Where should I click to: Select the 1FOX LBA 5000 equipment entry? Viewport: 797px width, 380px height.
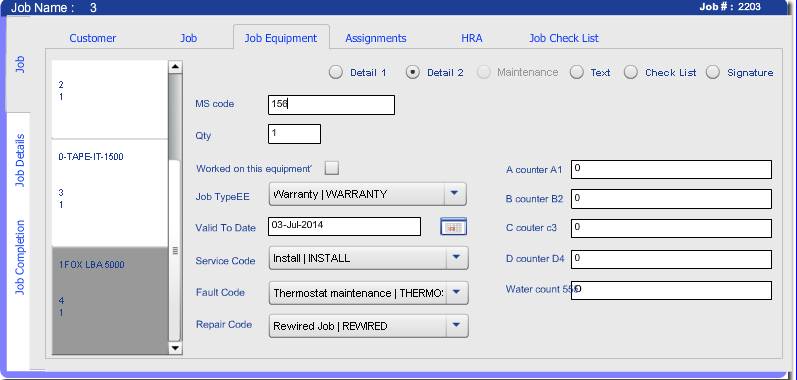tap(110, 300)
